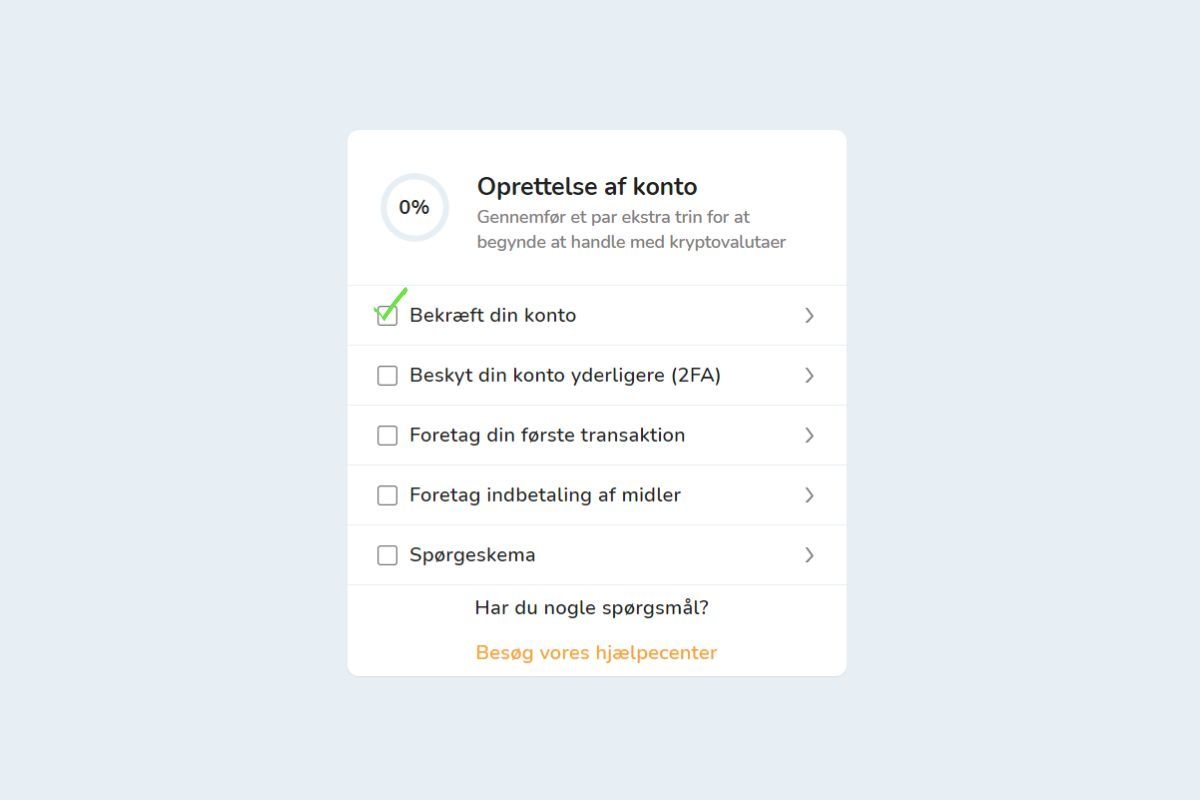Toggle the Bekræft din konto checkbox
The width and height of the screenshot is (1200, 800).
point(387,316)
